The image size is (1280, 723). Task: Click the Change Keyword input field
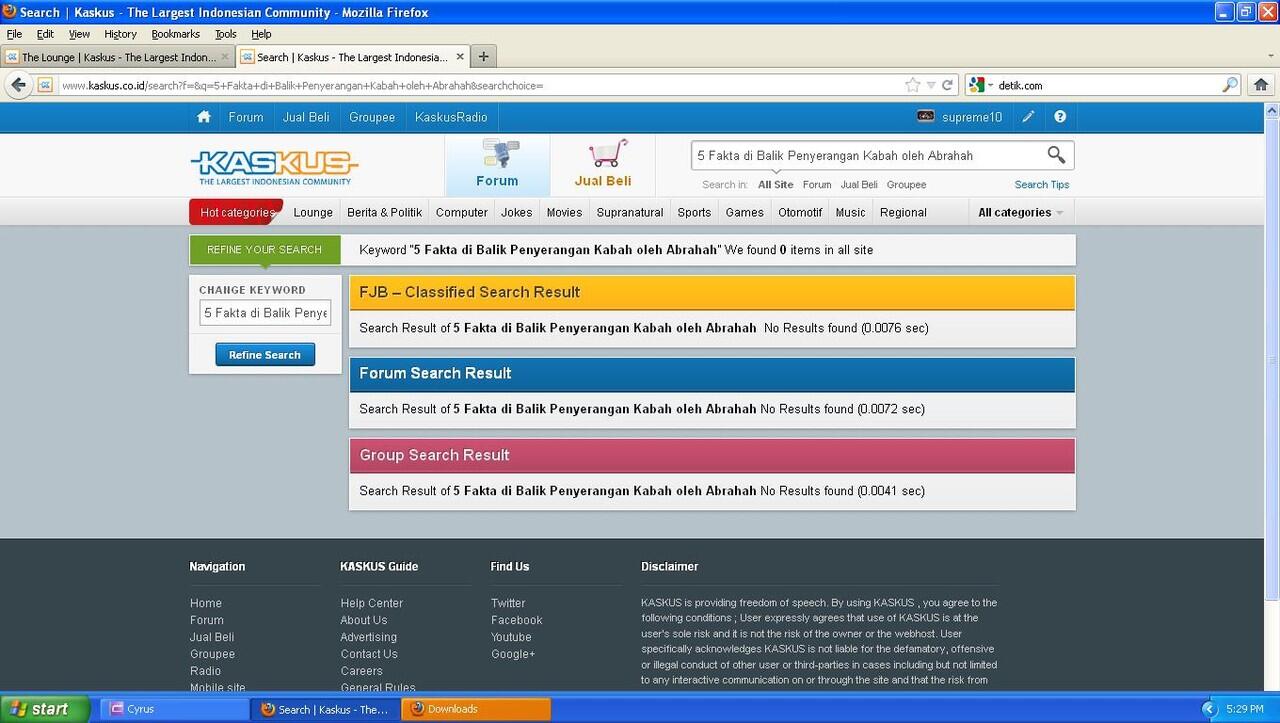(265, 313)
